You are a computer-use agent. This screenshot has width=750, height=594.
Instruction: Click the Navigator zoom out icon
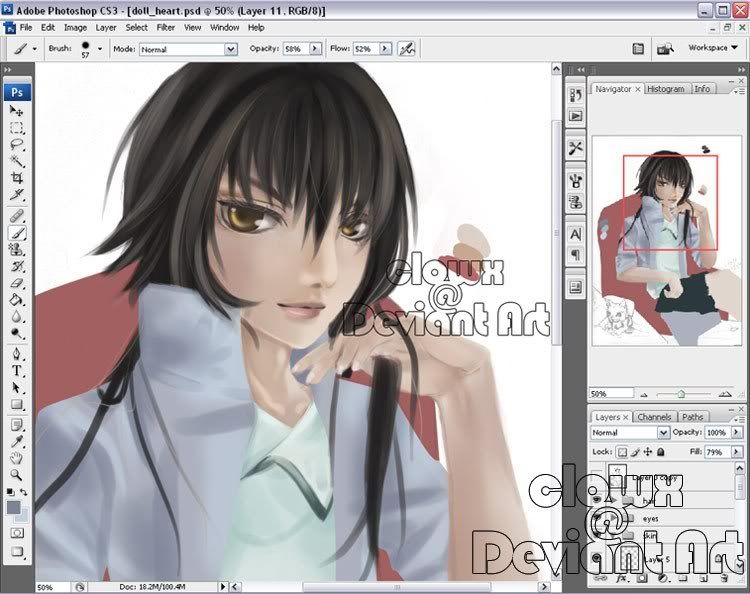[x=644, y=395]
